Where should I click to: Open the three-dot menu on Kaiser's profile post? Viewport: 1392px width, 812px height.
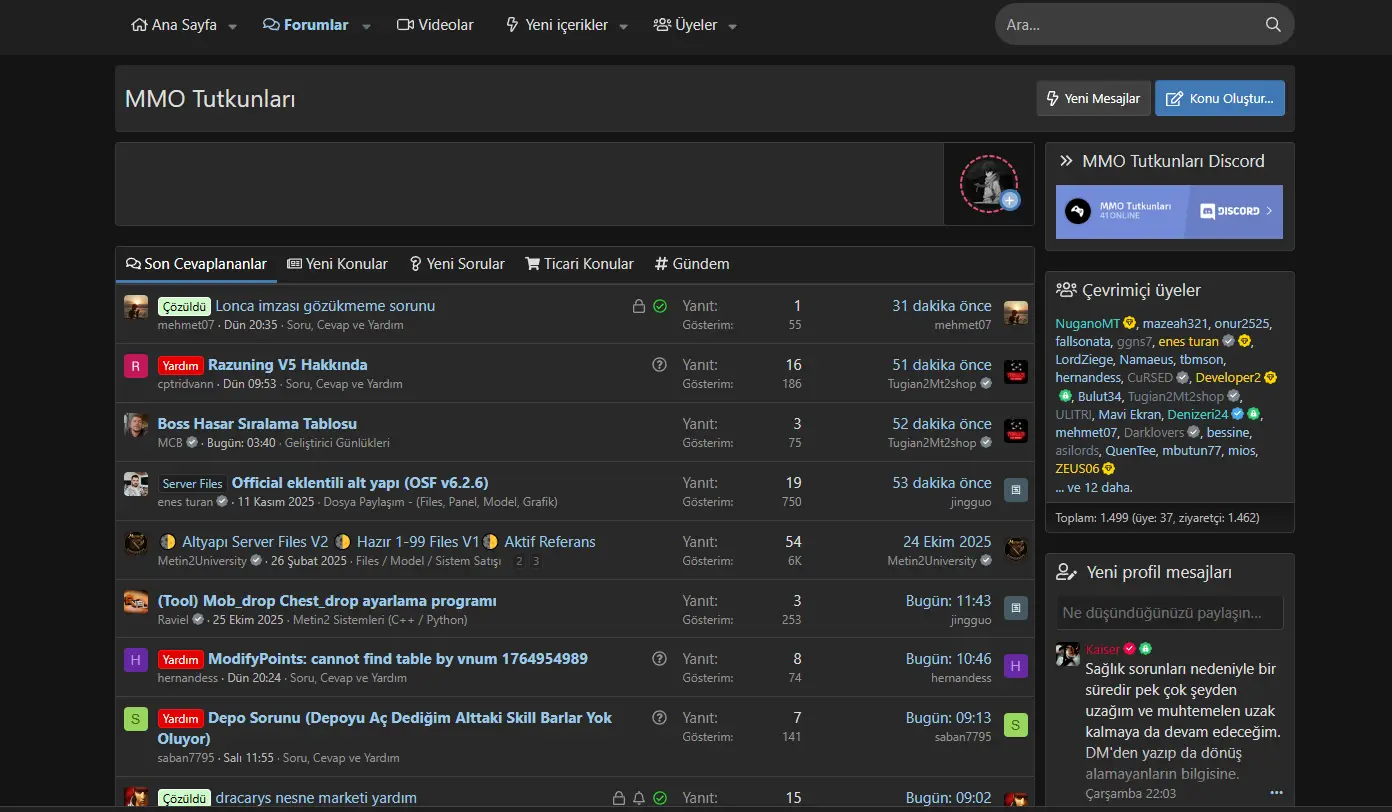point(1275,793)
